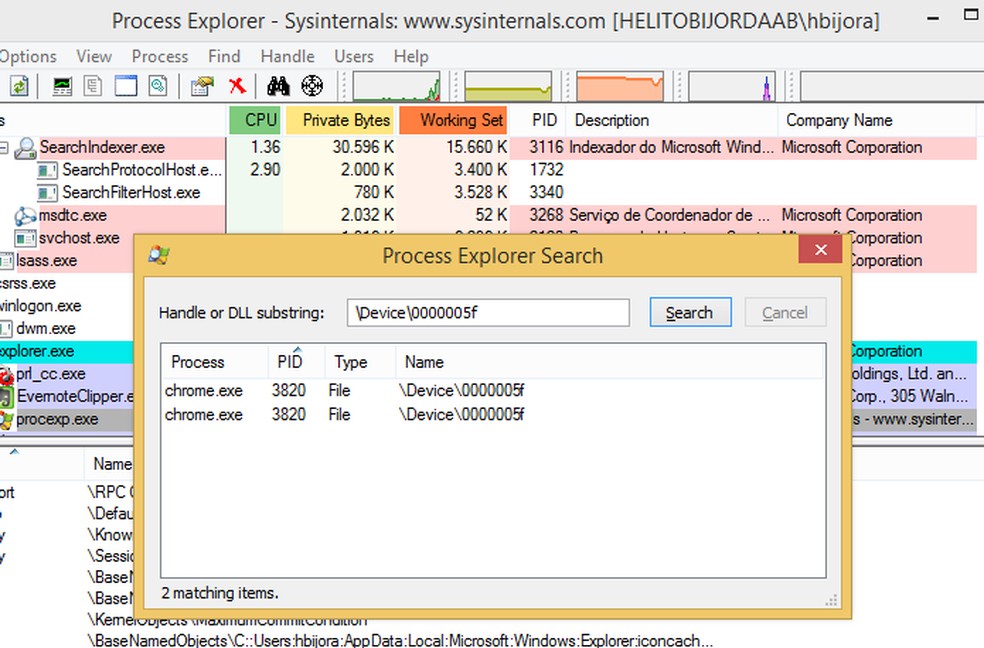The image size is (984, 648).
Task: Toggle the Show Lower Pane toolbar icon
Action: 125,87
